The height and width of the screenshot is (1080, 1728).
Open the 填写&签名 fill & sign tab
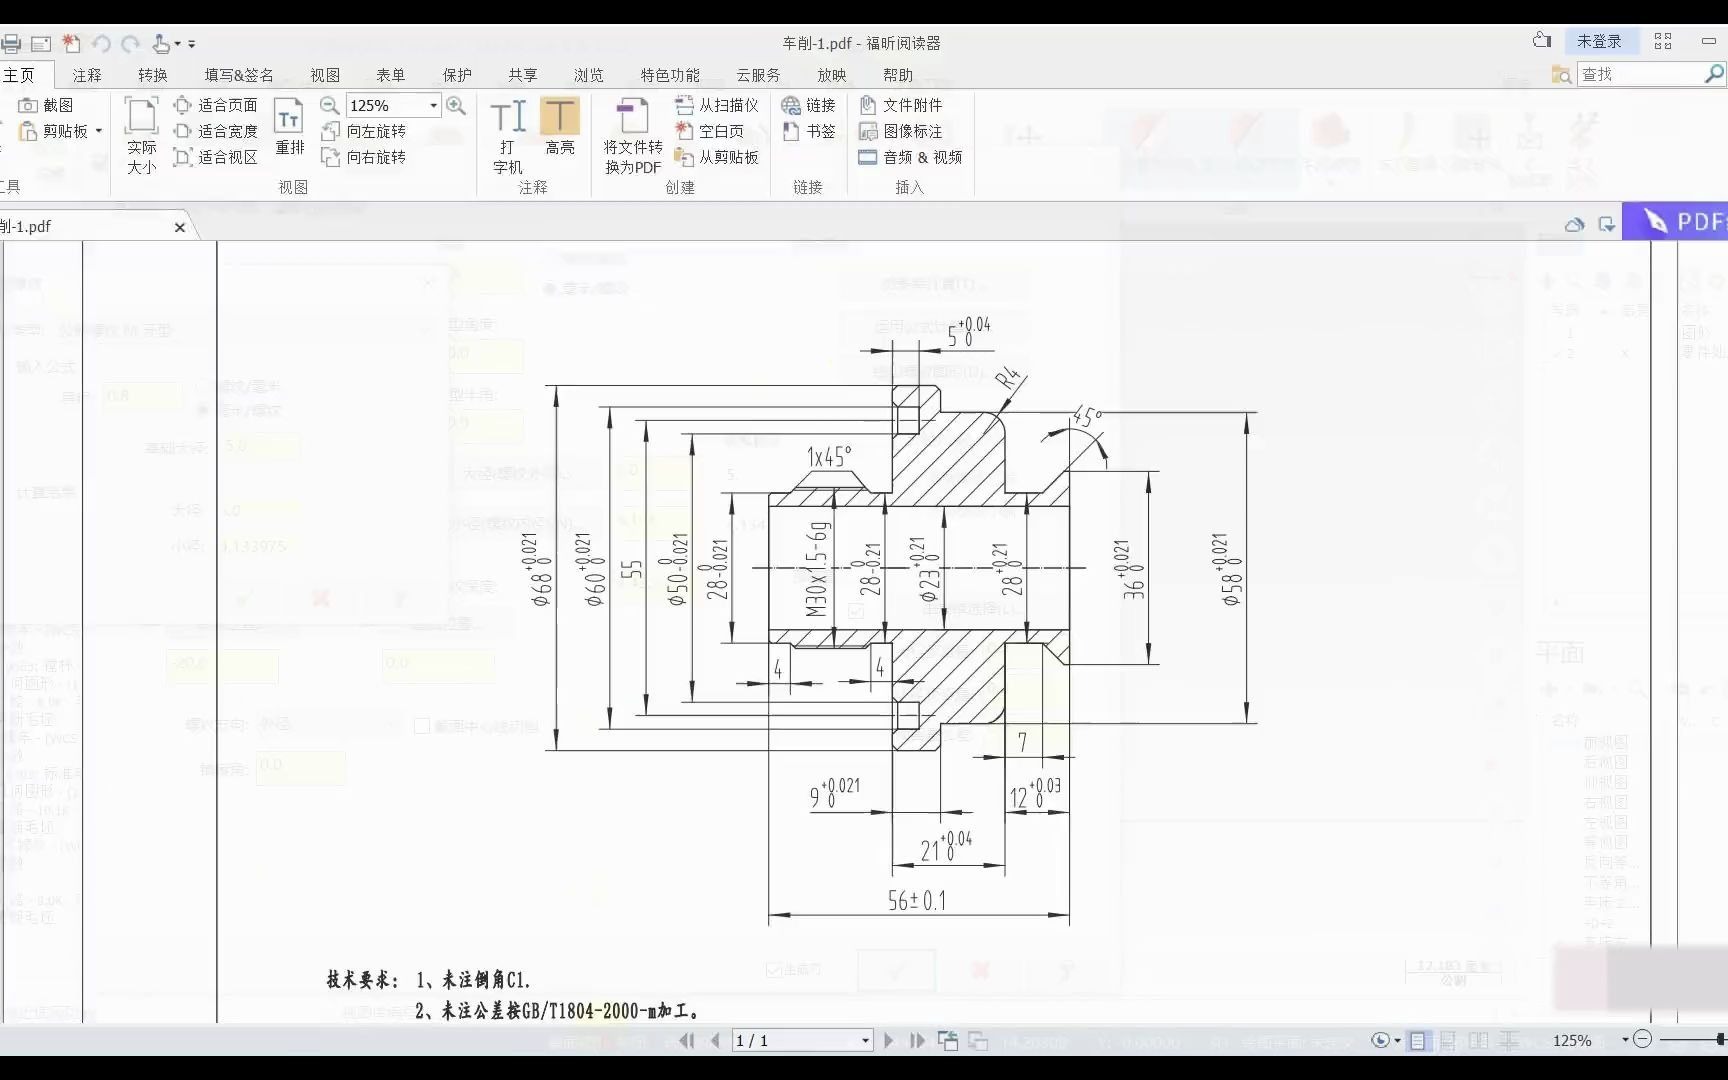click(239, 75)
